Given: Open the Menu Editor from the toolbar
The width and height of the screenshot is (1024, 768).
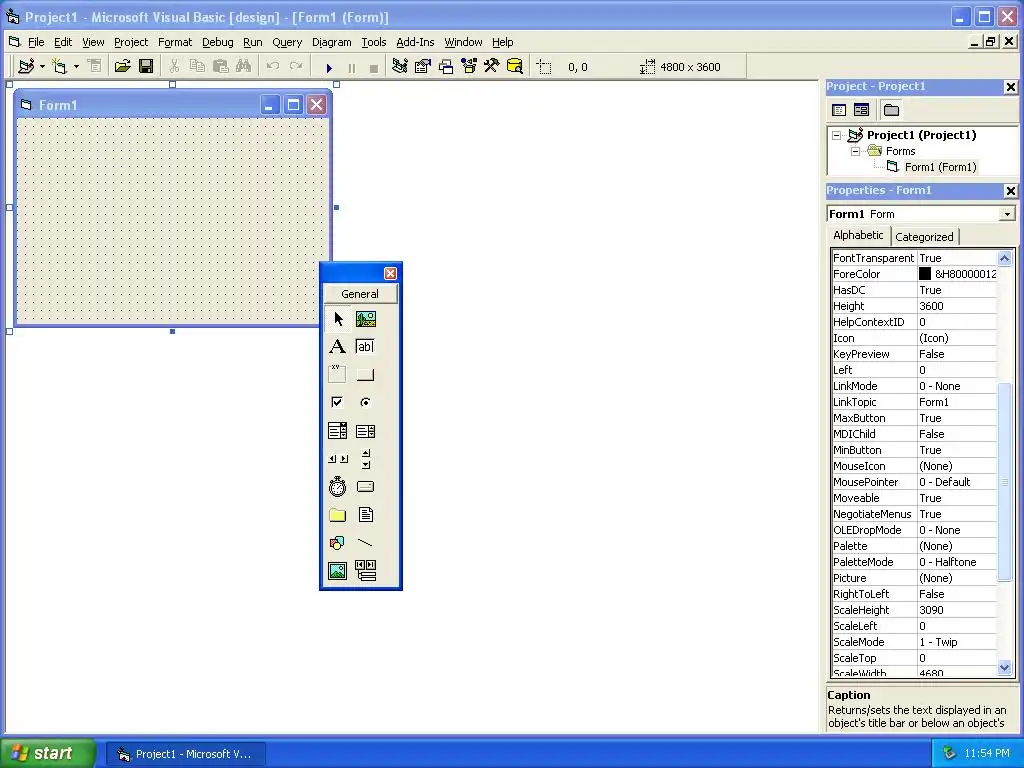Looking at the screenshot, I should (x=95, y=67).
